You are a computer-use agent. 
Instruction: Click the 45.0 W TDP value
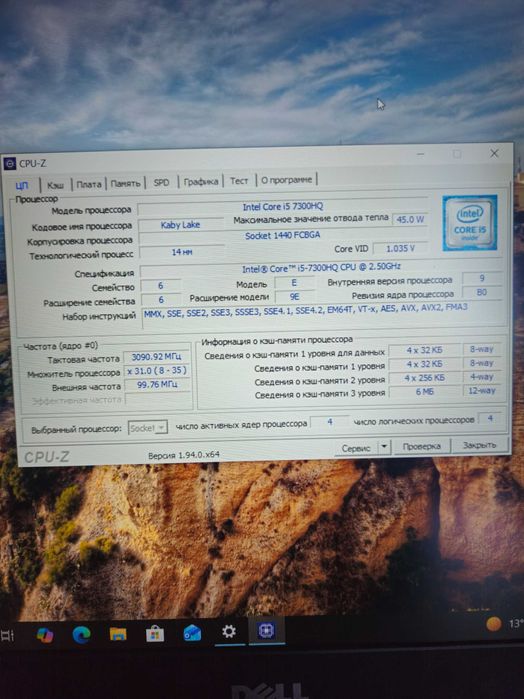click(410, 219)
